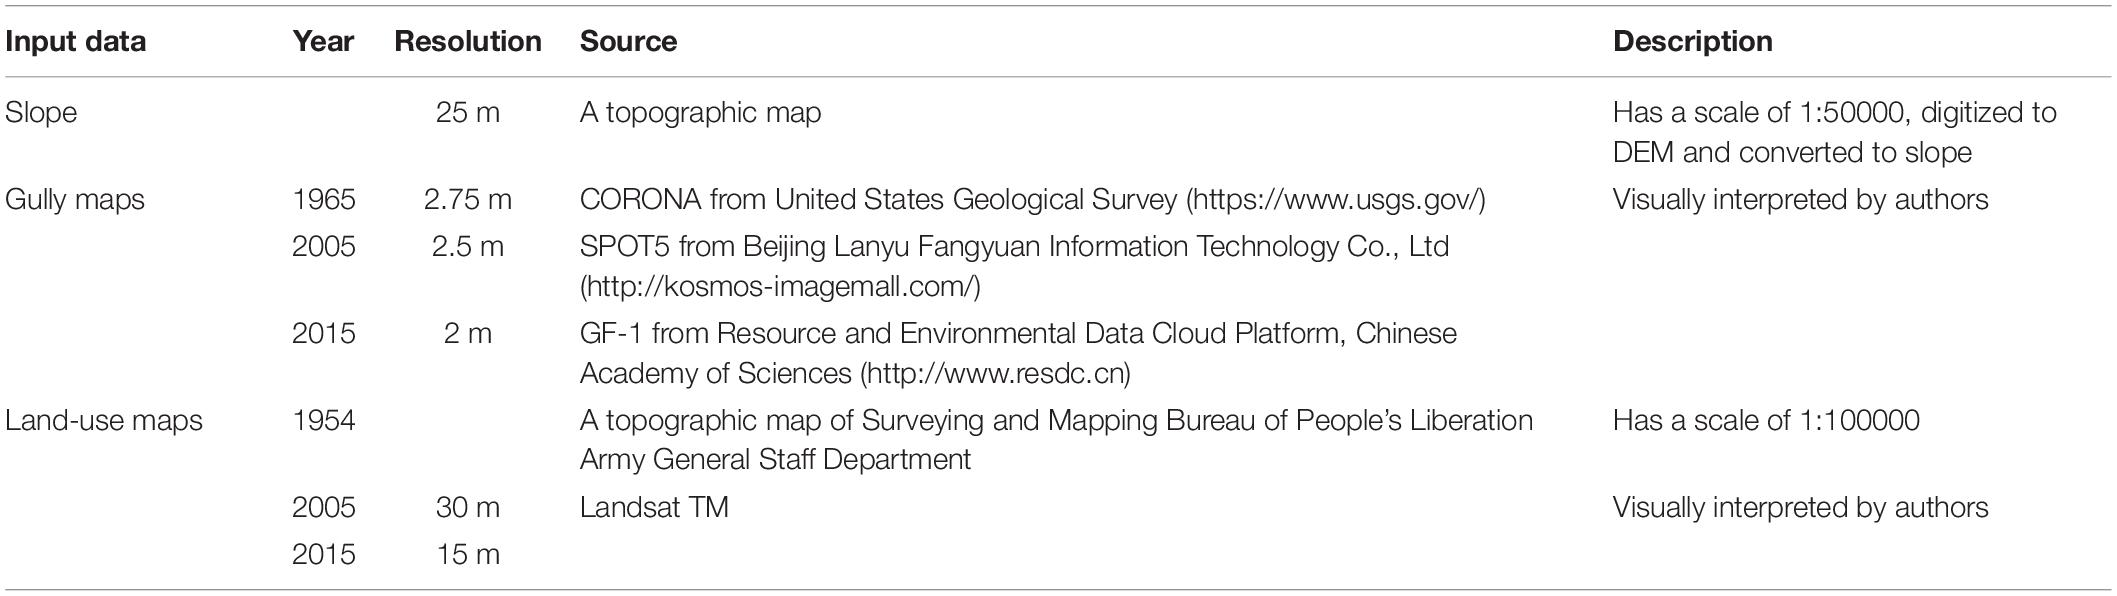Click the USGS website URL link
The image size is (2117, 596).
1335,200
